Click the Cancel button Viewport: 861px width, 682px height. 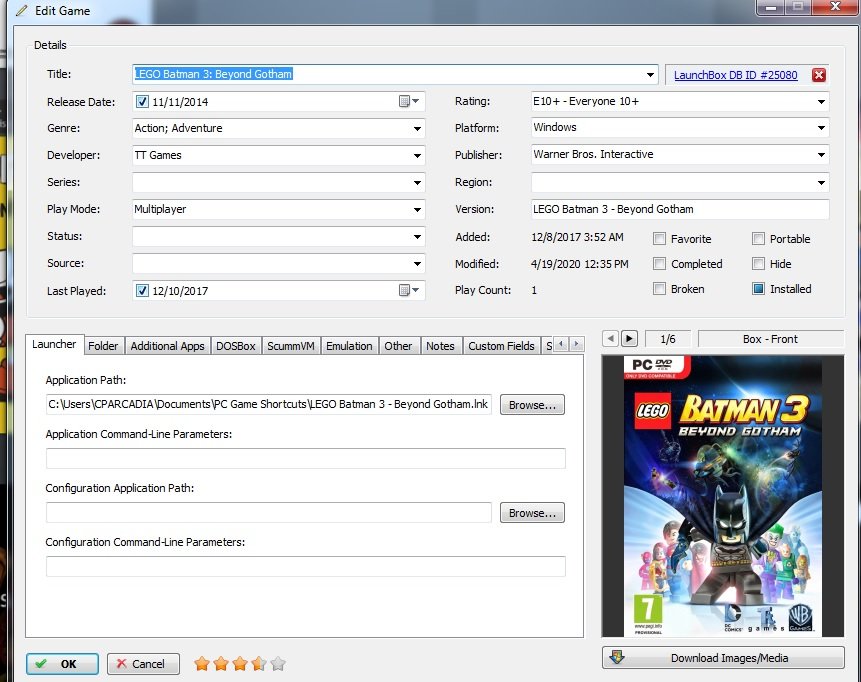click(x=143, y=664)
